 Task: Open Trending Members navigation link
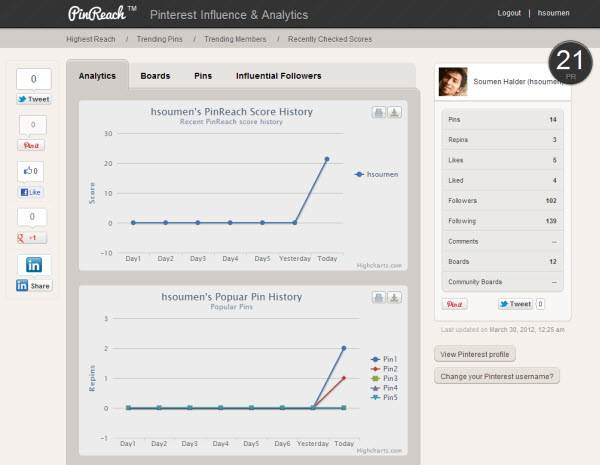[235, 39]
